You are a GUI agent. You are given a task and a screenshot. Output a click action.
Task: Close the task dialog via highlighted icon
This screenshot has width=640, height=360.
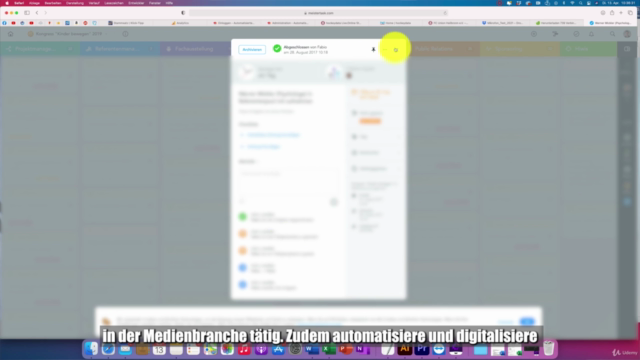tap(396, 50)
